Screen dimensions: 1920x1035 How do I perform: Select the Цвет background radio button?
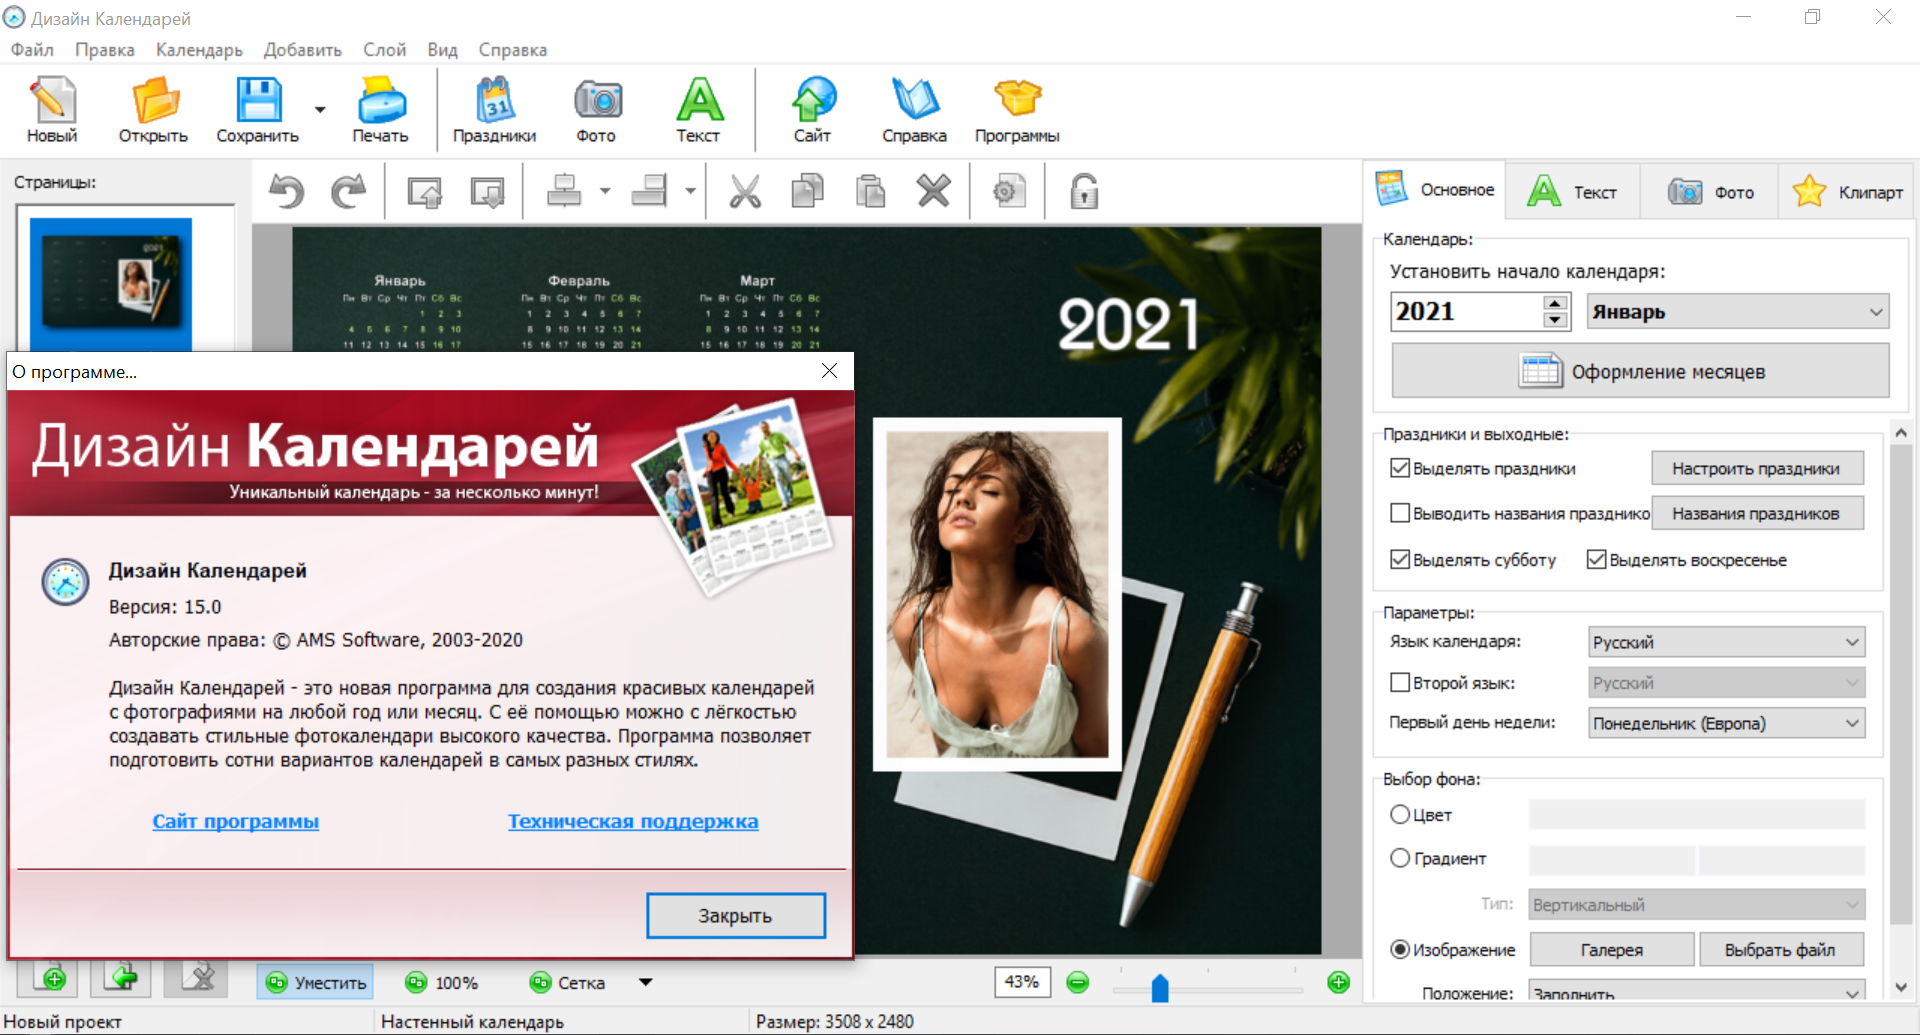(1400, 814)
